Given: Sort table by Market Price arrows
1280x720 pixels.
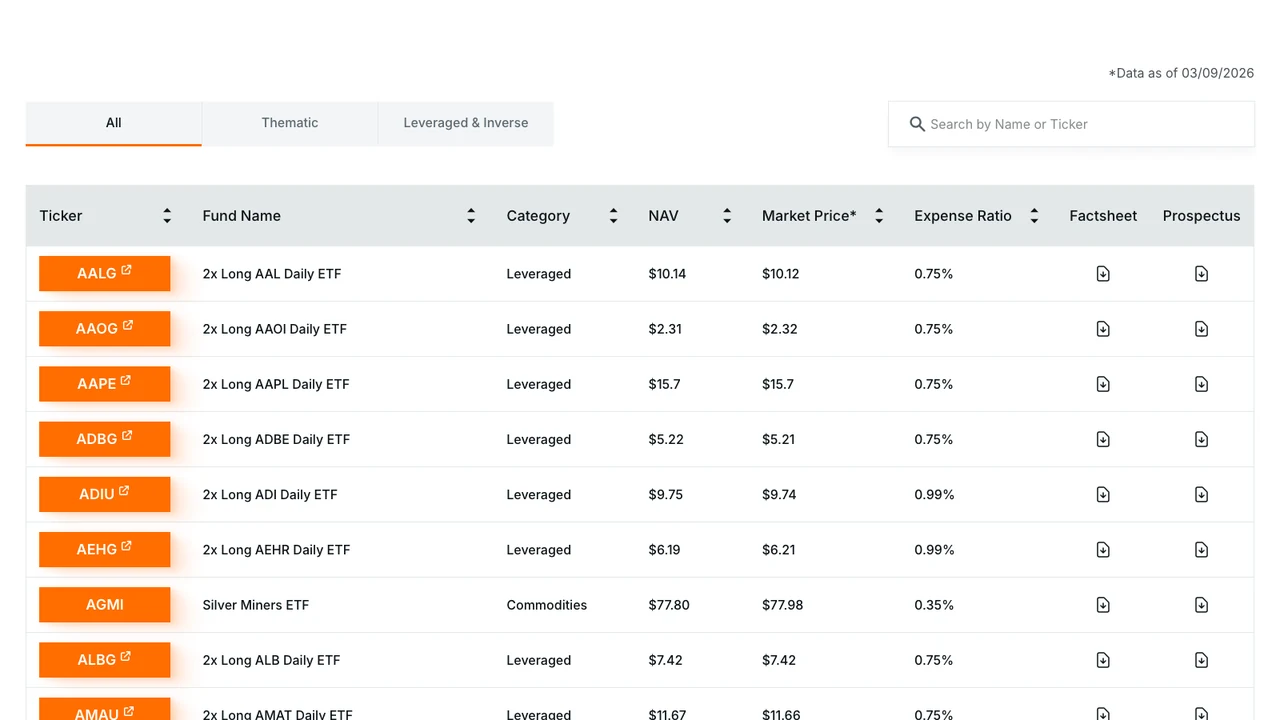Looking at the screenshot, I should point(879,216).
